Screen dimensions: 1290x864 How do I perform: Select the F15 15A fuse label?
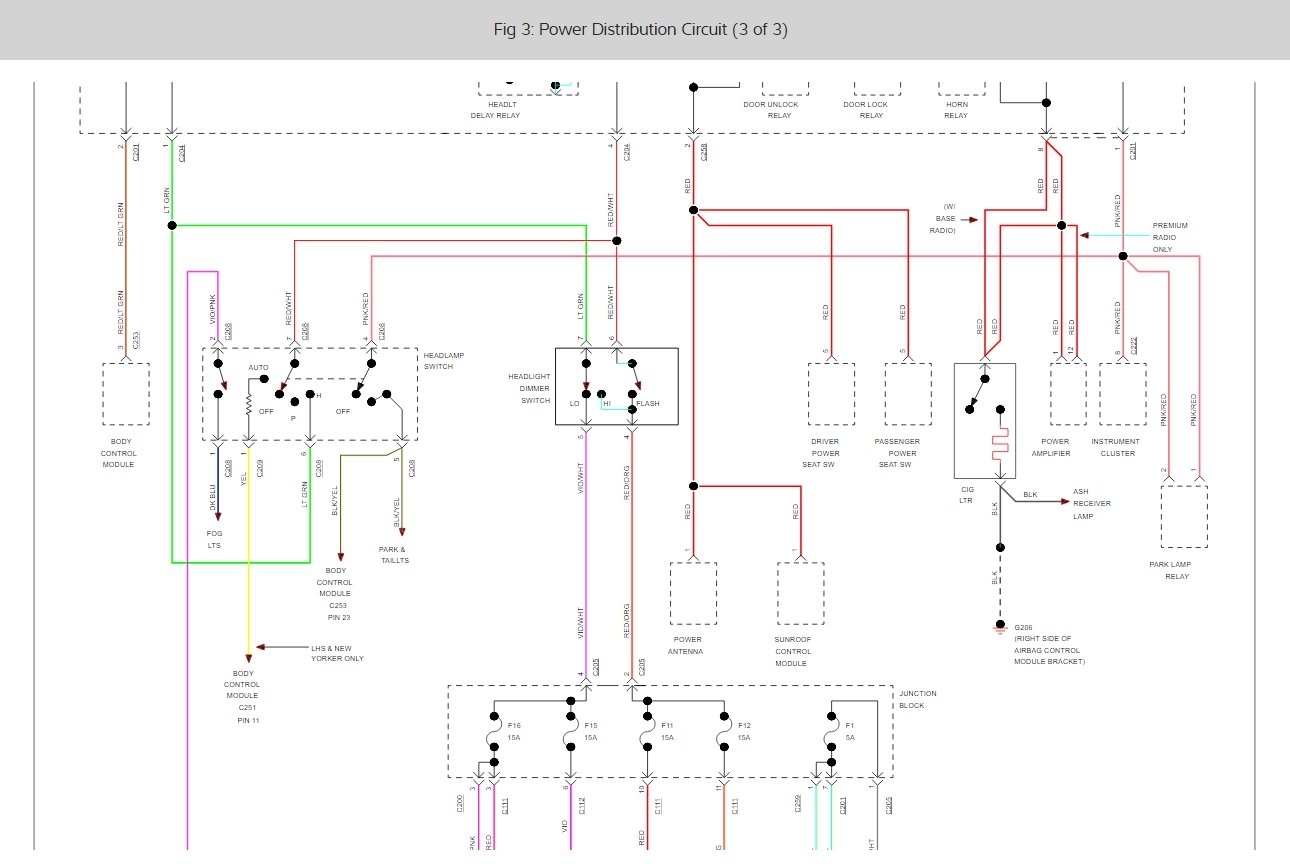[591, 731]
